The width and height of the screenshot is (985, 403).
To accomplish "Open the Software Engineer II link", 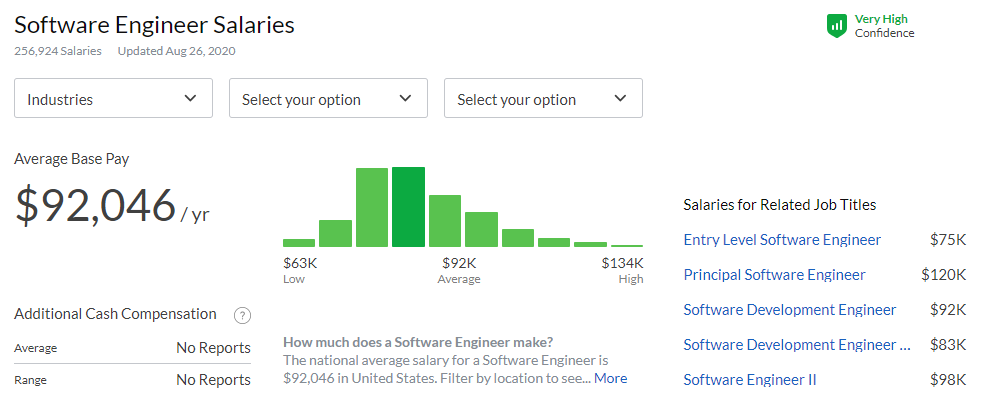I will click(749, 380).
